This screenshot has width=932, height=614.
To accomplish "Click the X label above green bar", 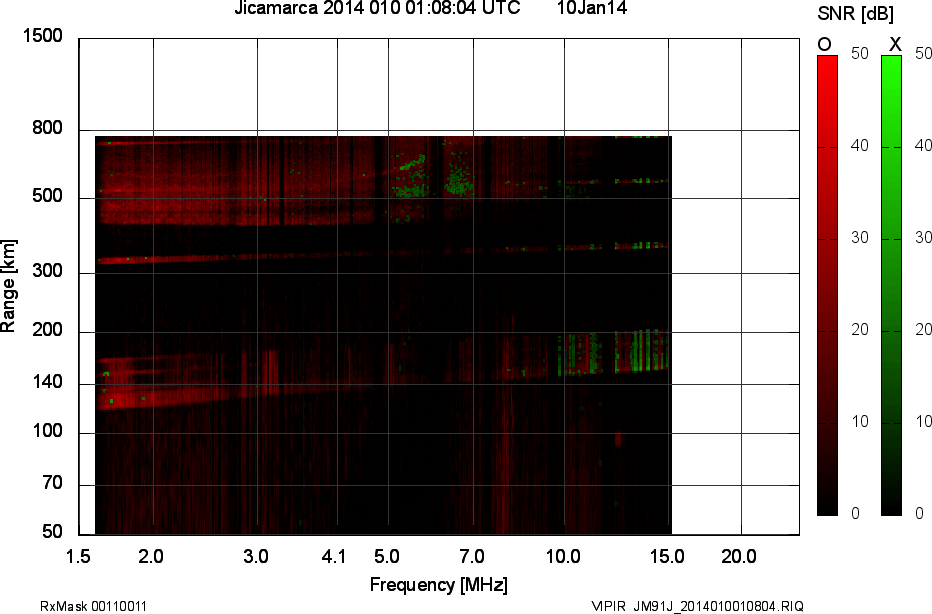I will point(895,44).
